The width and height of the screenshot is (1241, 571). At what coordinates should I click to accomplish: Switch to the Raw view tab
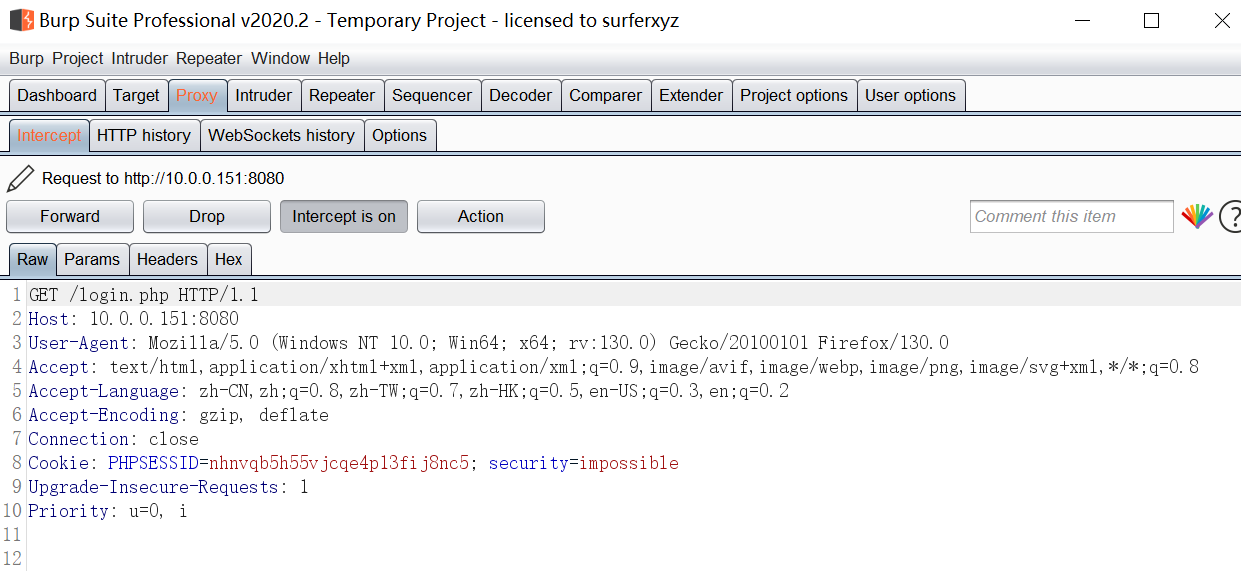click(33, 259)
